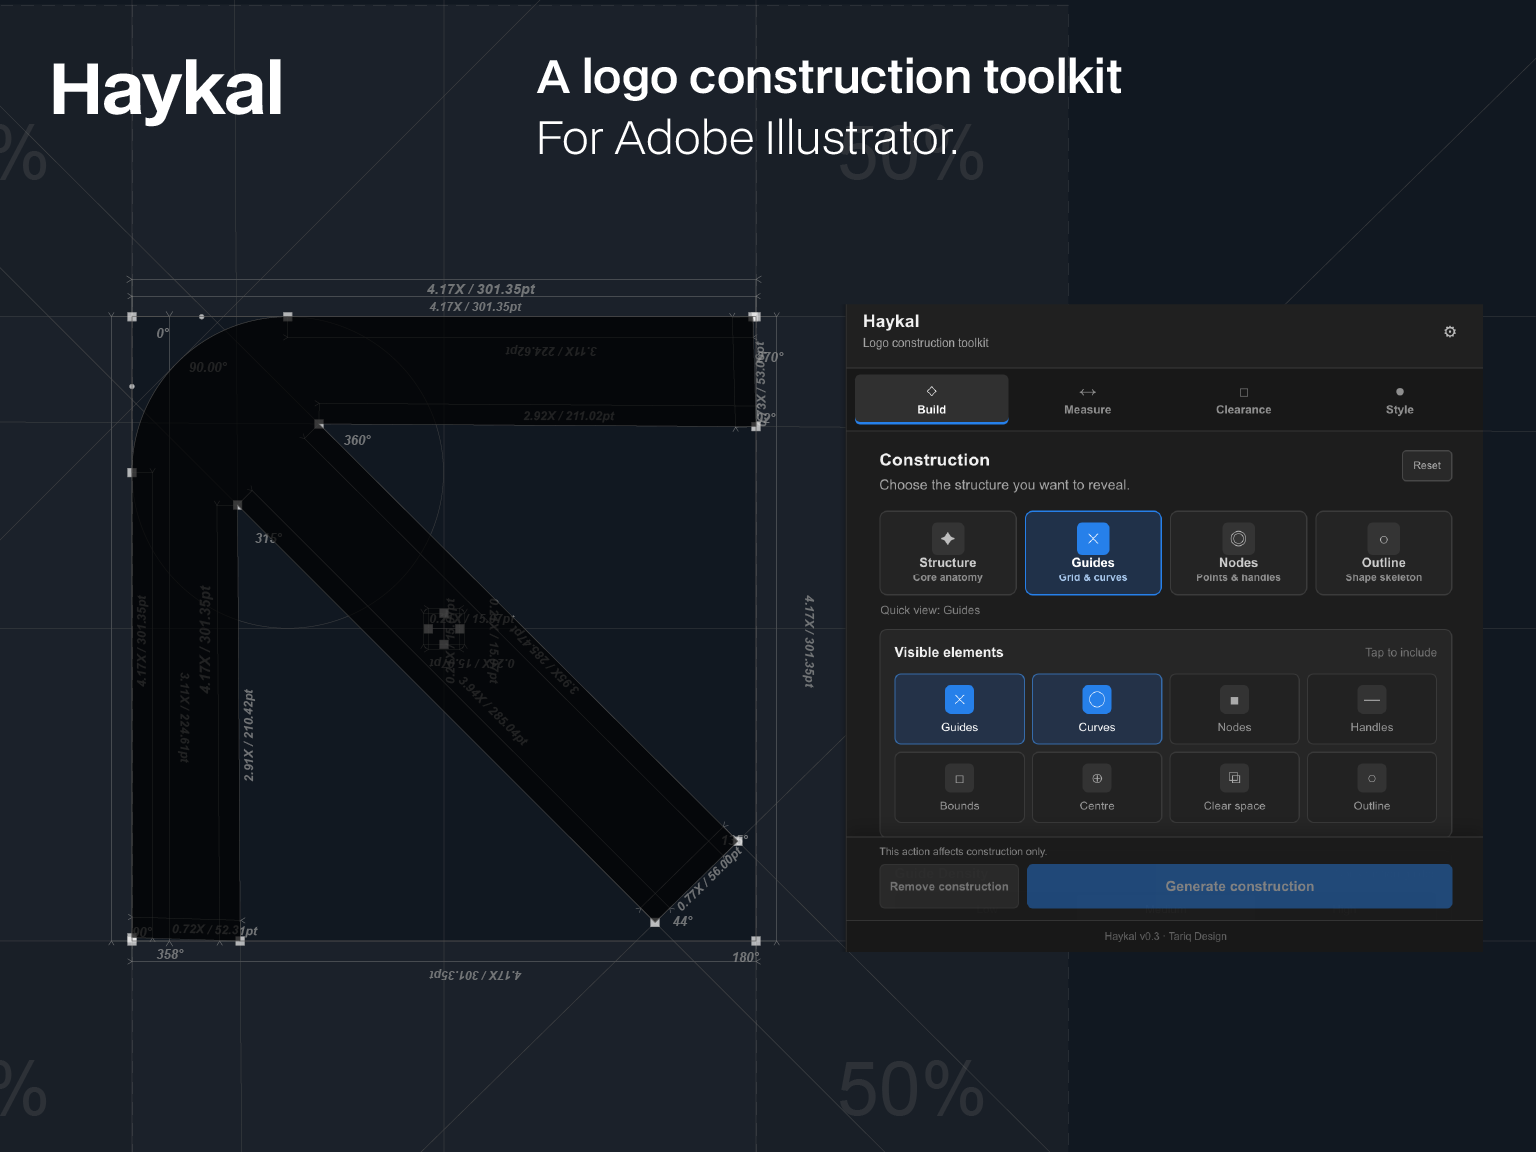Click the 'Quick view: Guides' text

[930, 610]
